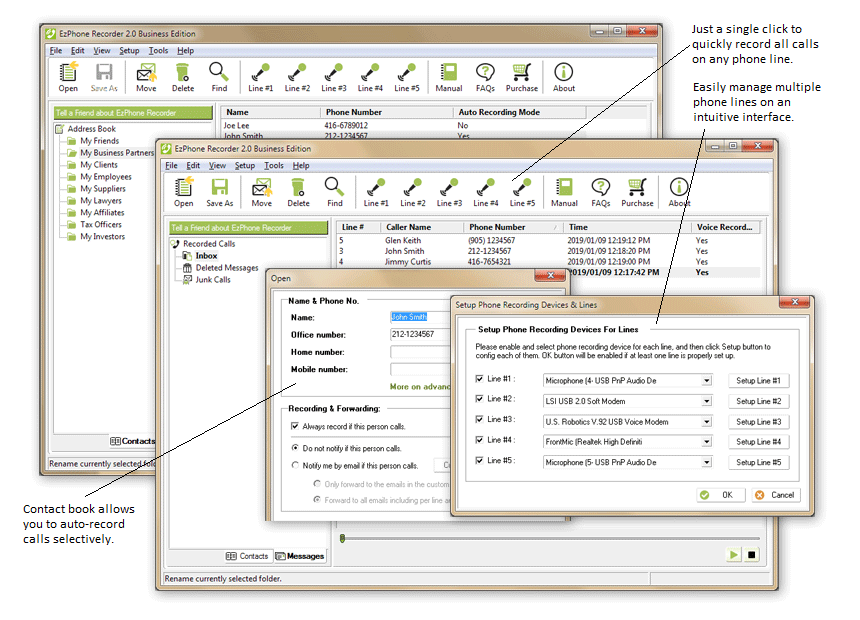Click Move icon in front window toolbar
Screen dimensions: 860x620
coord(262,191)
